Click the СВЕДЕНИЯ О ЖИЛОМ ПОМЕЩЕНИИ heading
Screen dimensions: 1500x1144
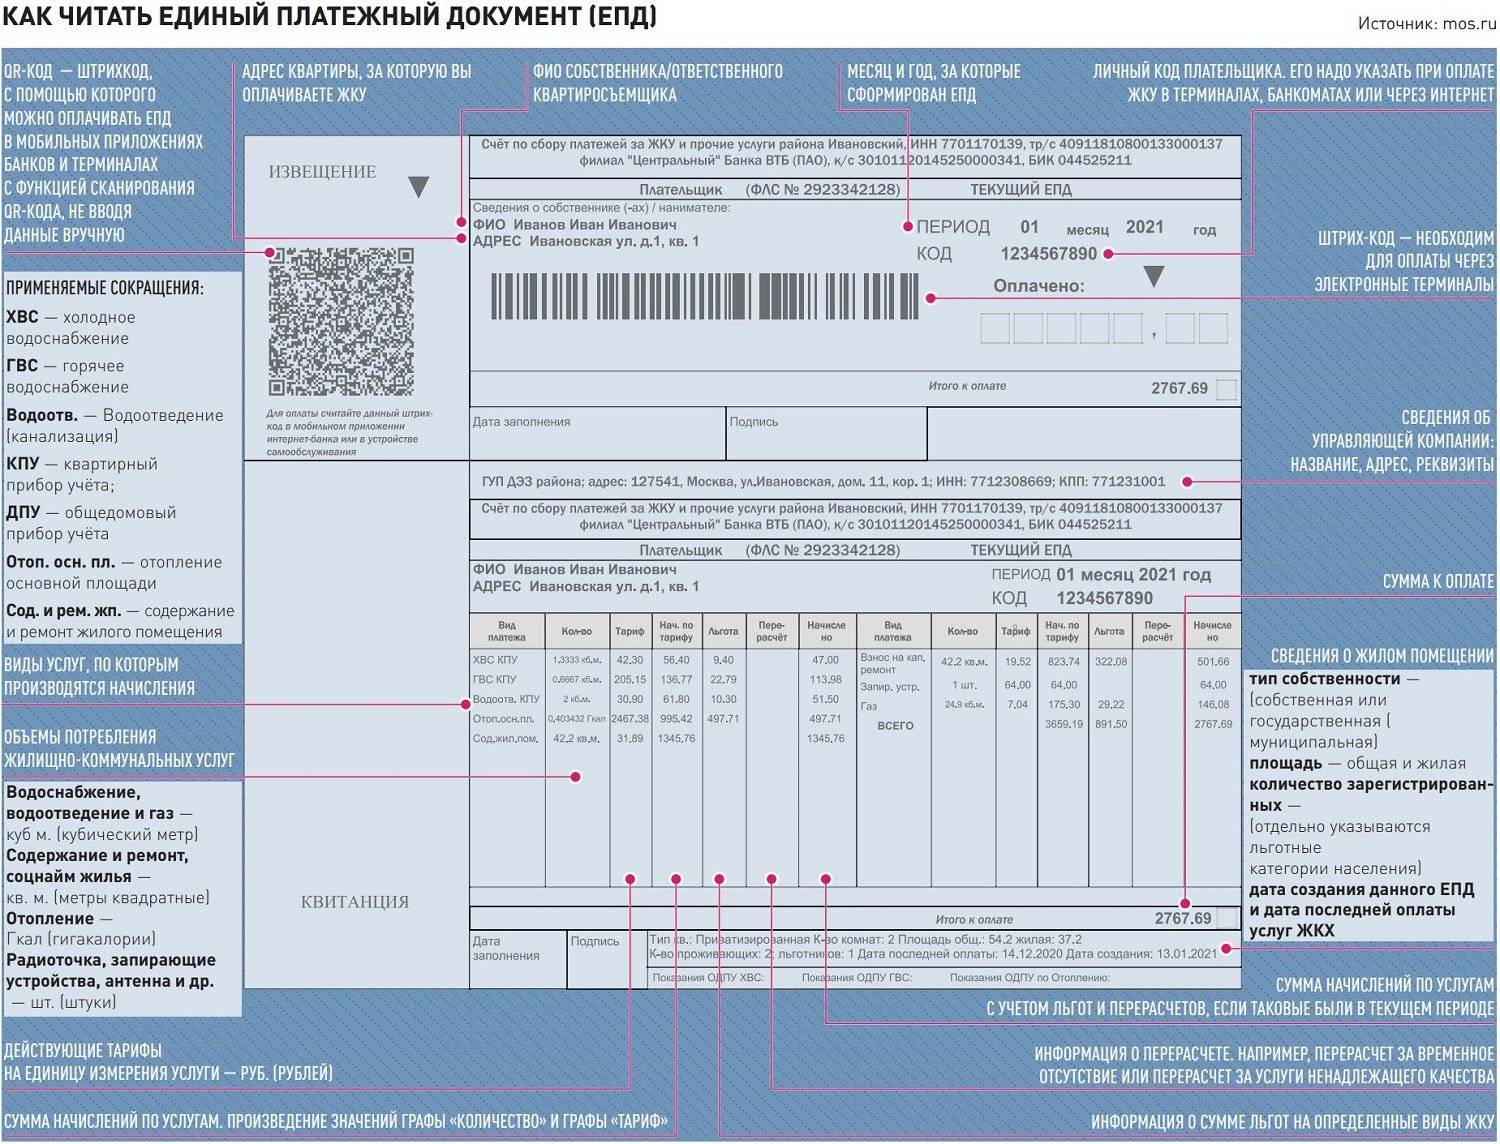click(x=1382, y=656)
